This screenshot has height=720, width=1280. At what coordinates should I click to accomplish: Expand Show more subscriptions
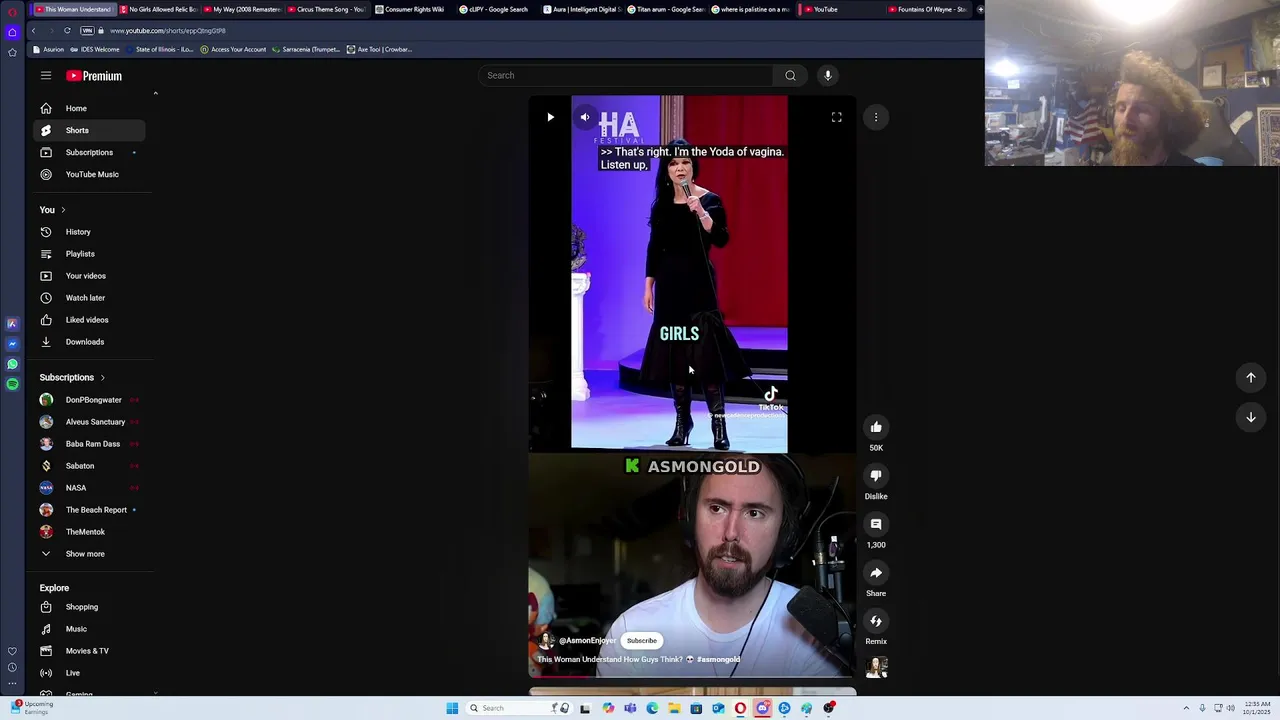click(89, 554)
